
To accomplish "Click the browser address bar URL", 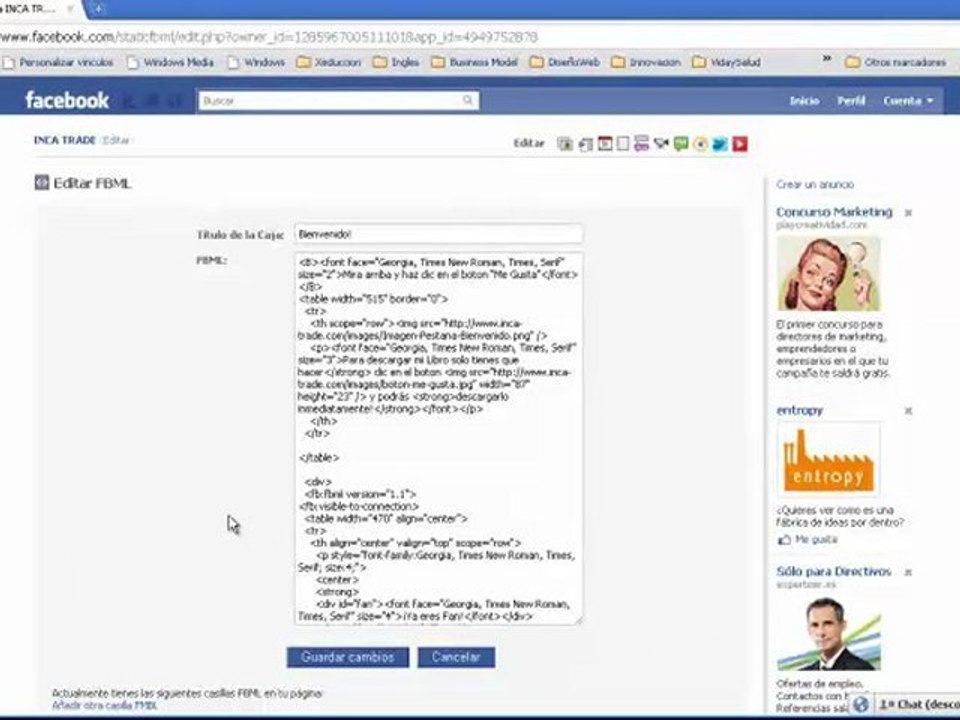I will 269,37.
